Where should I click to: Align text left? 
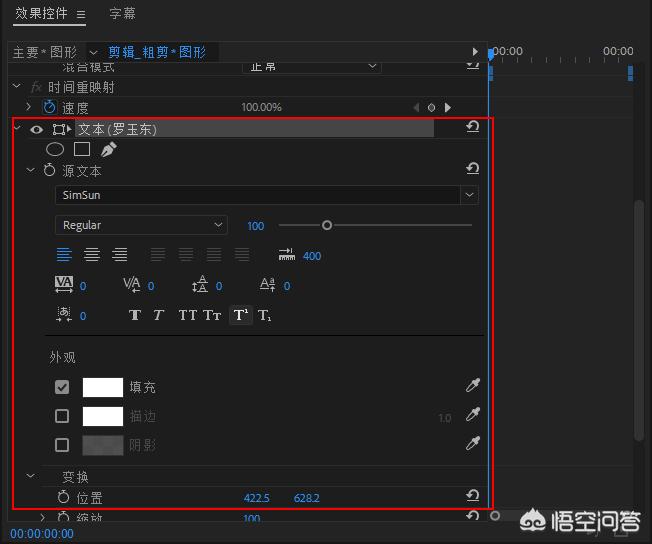click(64, 255)
